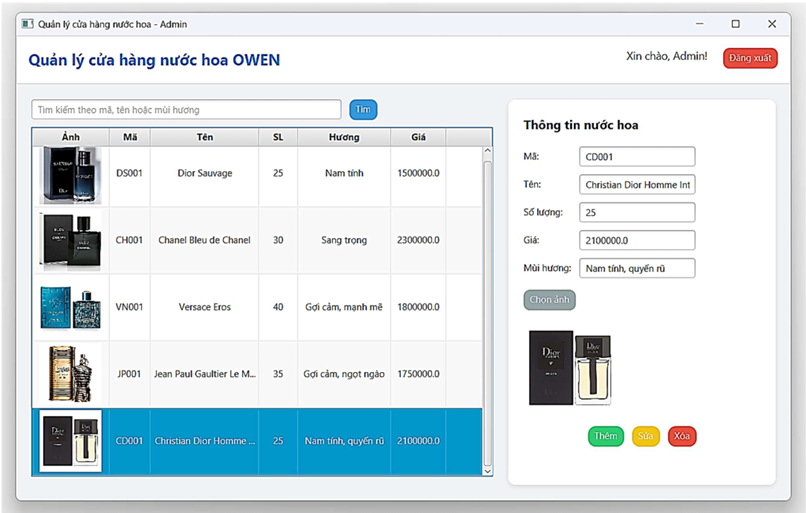Click the app icon in title bar
This screenshot has width=806, height=513.
click(27, 24)
